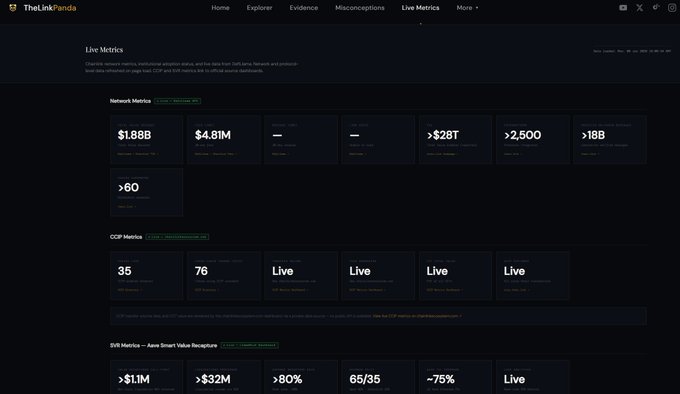Open directory link under 35 value
This screenshot has height=394, width=680.
pyautogui.click(x=130, y=290)
